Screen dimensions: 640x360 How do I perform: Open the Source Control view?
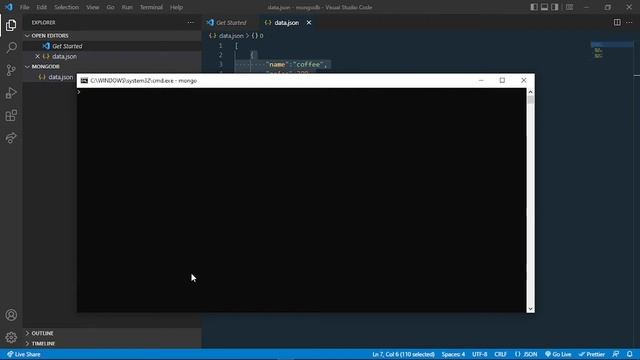pyautogui.click(x=11, y=70)
